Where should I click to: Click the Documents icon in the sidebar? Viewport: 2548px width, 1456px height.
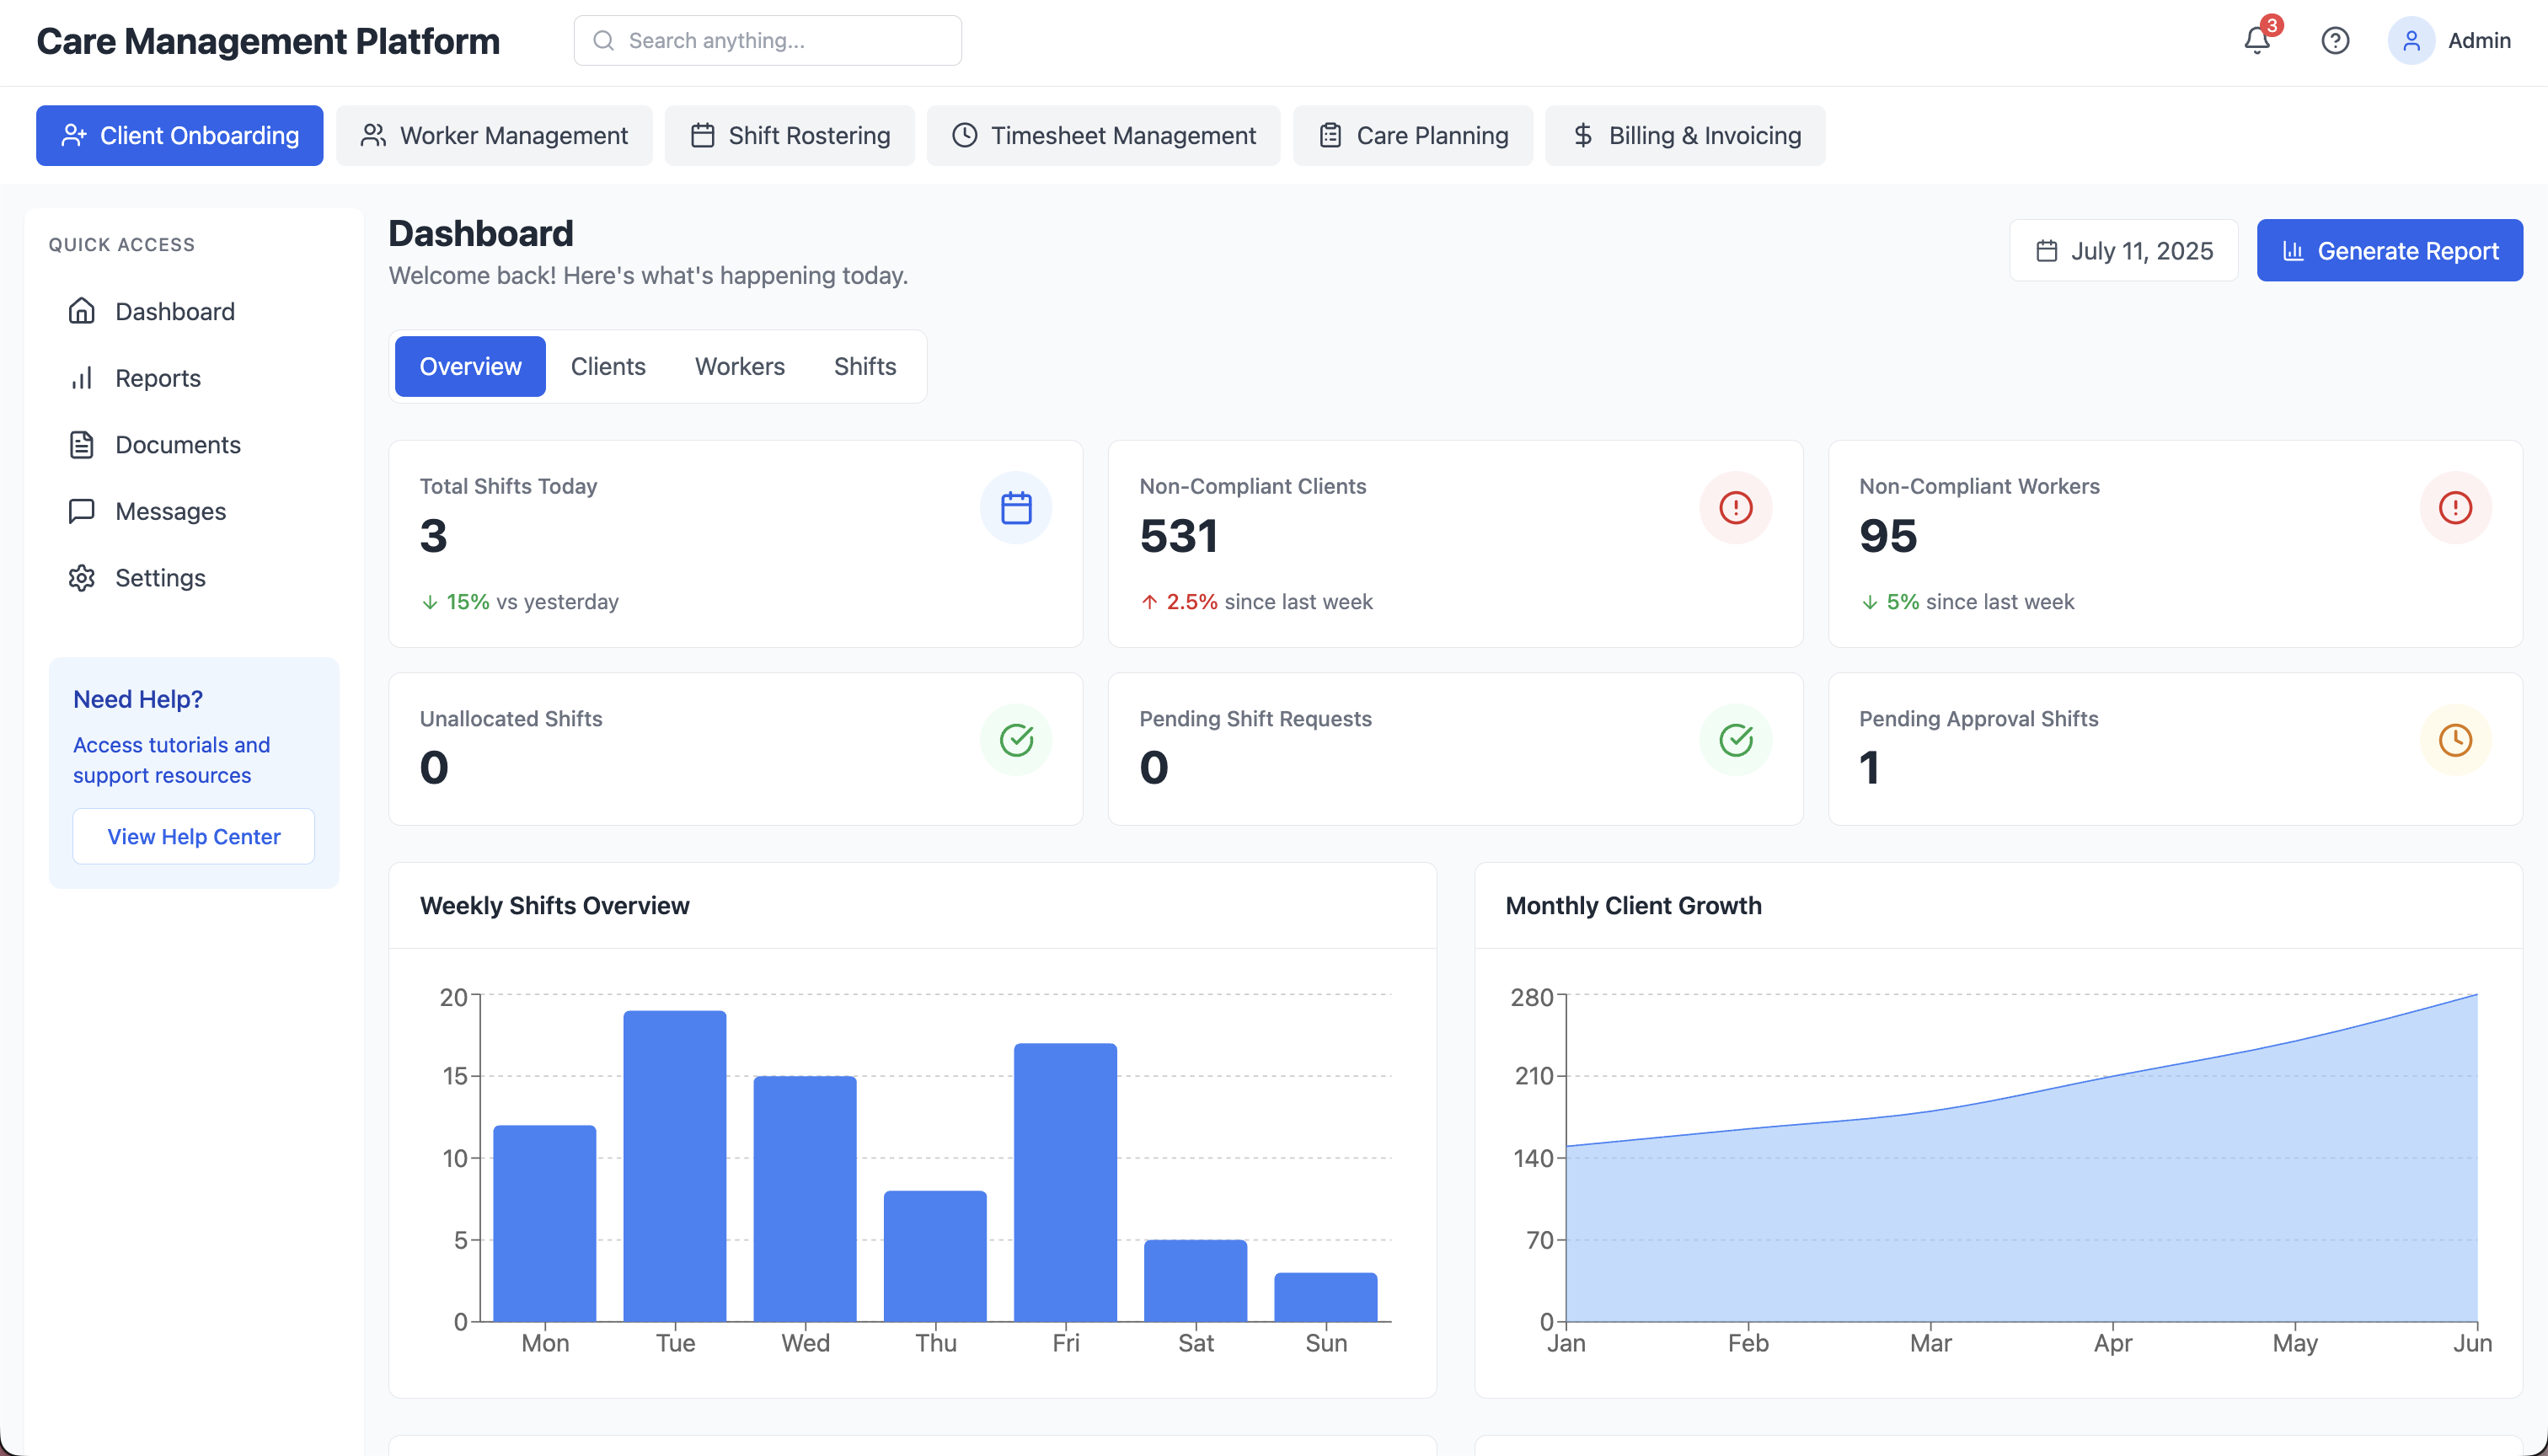(x=81, y=444)
